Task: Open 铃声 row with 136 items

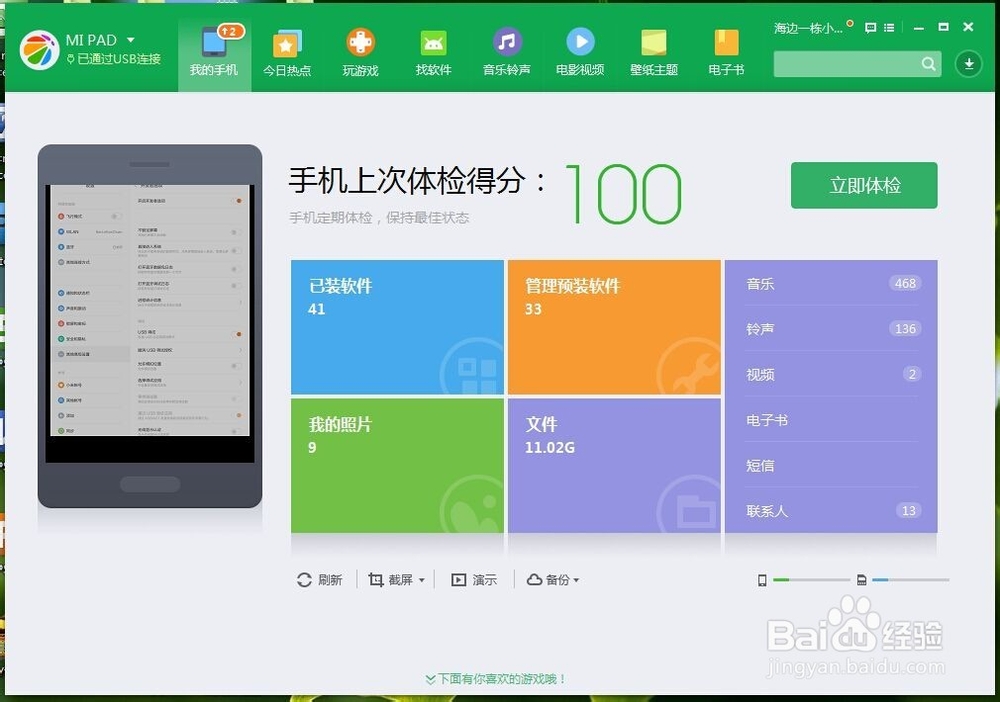Action: [x=832, y=329]
